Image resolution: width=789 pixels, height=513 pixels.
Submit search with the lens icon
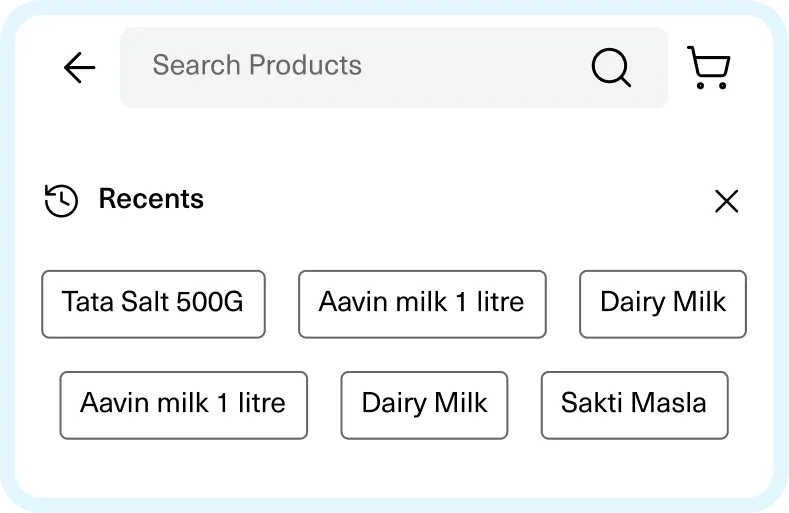coord(611,67)
